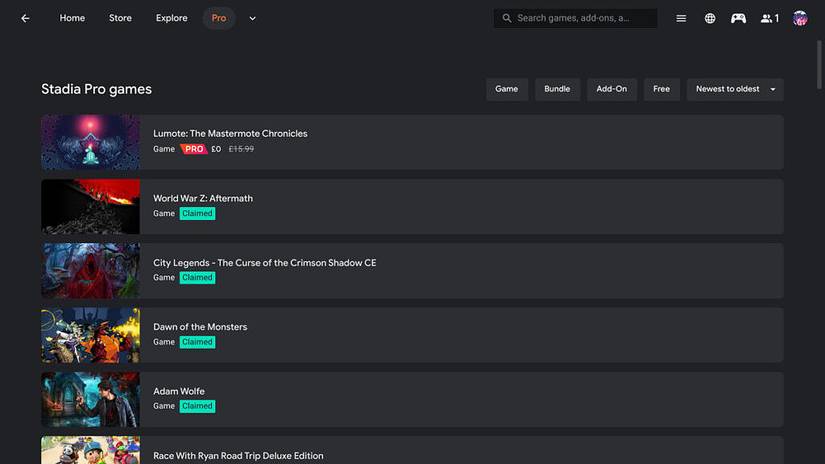Click the magnifier search icon
The height and width of the screenshot is (464, 825).
(x=507, y=18)
